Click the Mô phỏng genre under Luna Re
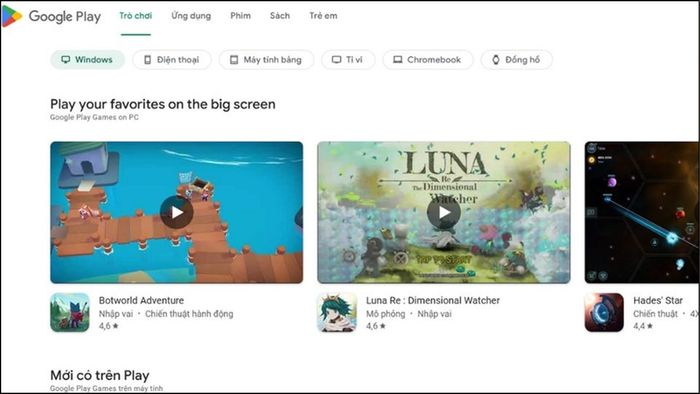 pos(385,314)
